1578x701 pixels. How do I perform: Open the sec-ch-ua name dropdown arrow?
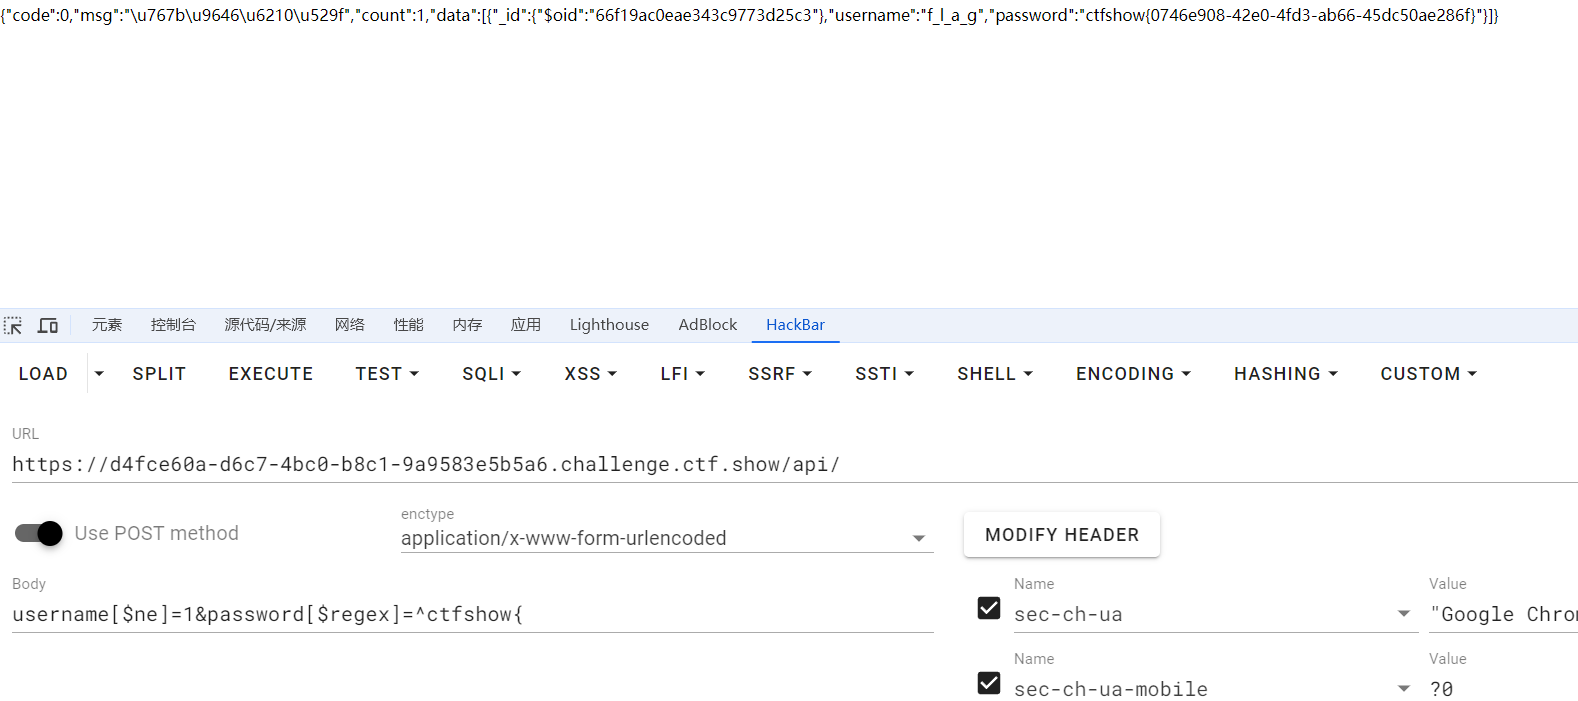[1404, 614]
